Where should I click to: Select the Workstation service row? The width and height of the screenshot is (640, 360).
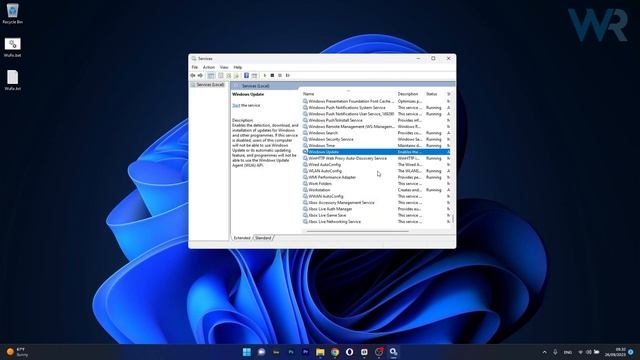coord(376,190)
